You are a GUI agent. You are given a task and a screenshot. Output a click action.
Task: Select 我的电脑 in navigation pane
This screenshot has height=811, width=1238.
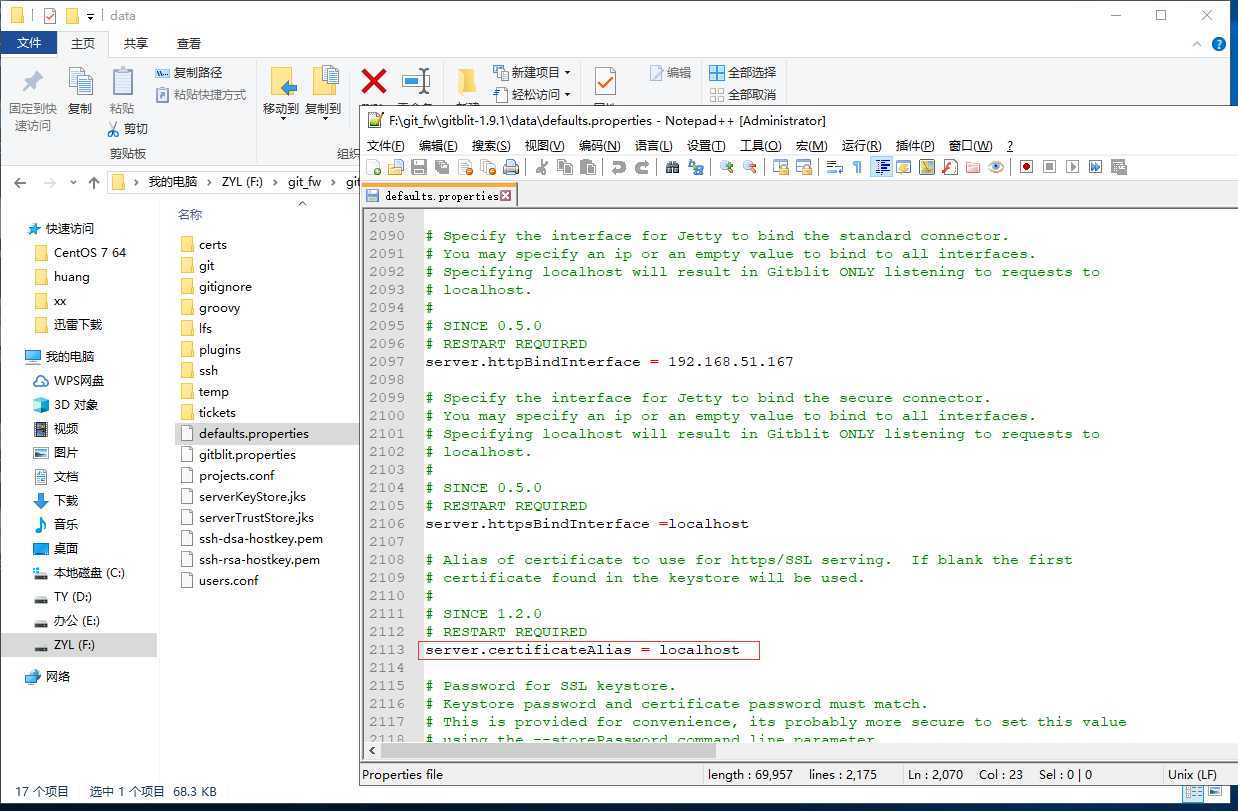coord(58,357)
